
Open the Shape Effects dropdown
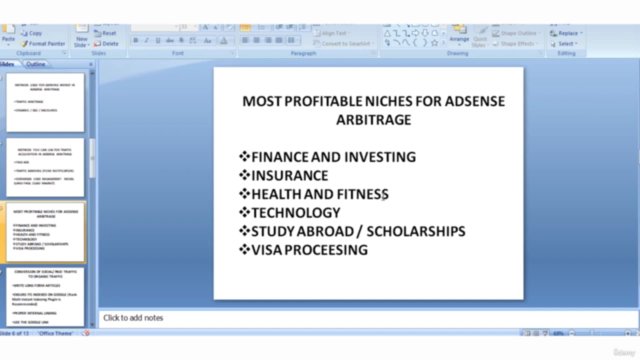(516, 44)
